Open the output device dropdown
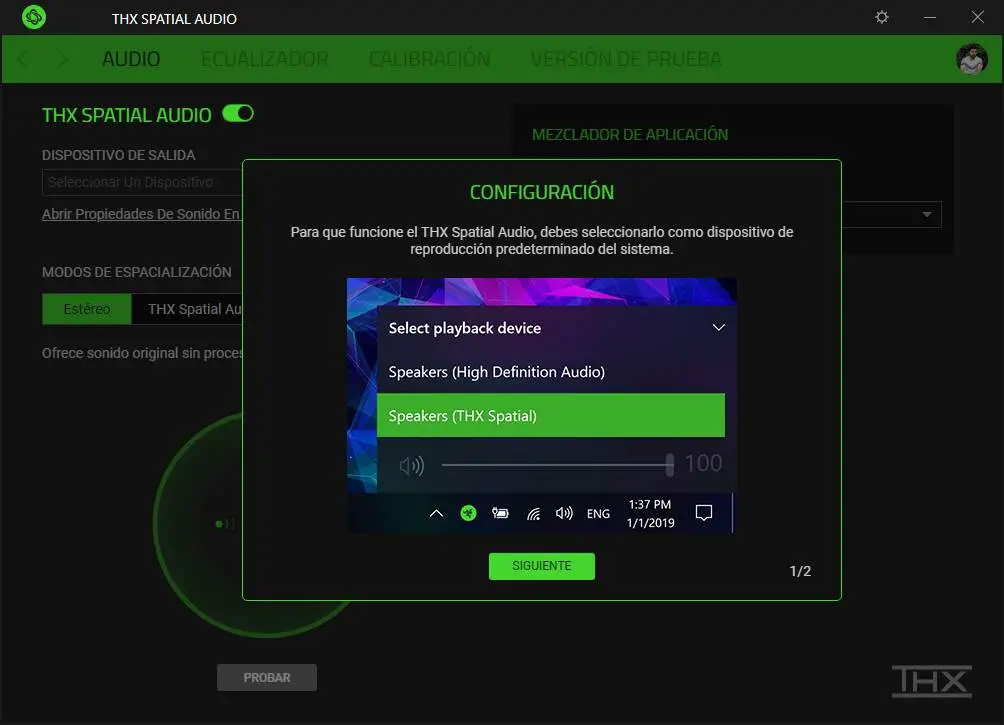1004x725 pixels. click(142, 183)
